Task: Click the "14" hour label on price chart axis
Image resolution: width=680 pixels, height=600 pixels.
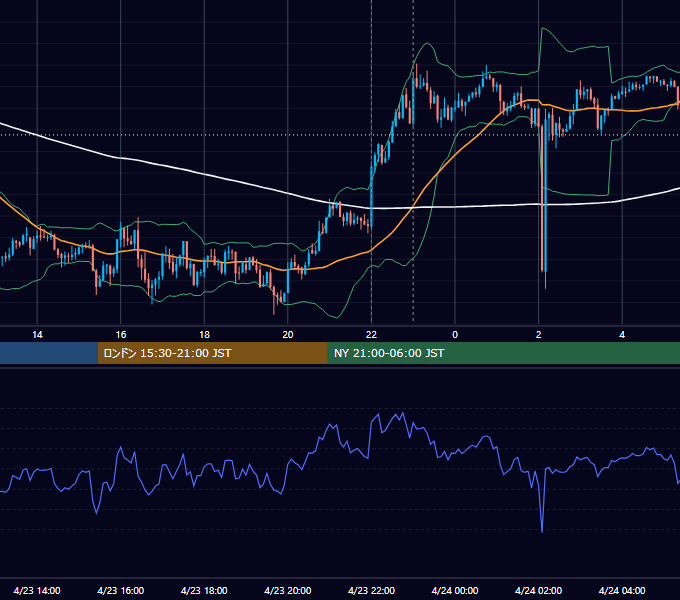Action: tap(37, 335)
